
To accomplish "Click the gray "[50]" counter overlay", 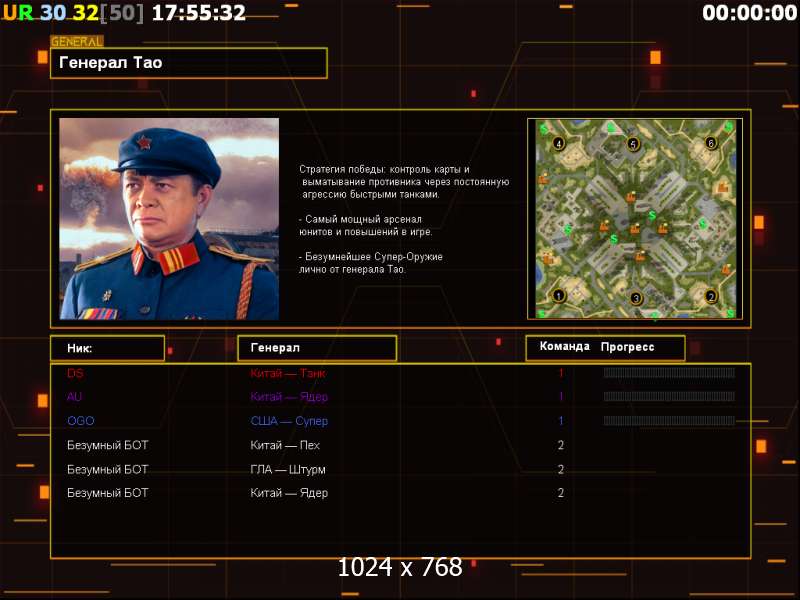I will 122,13.
